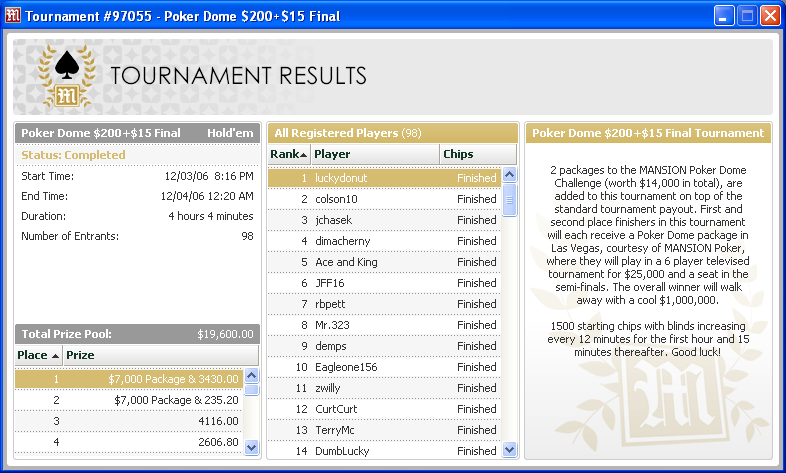
Task: Select second place $7,000 Package & 235.20 prize
Action: pos(129,400)
